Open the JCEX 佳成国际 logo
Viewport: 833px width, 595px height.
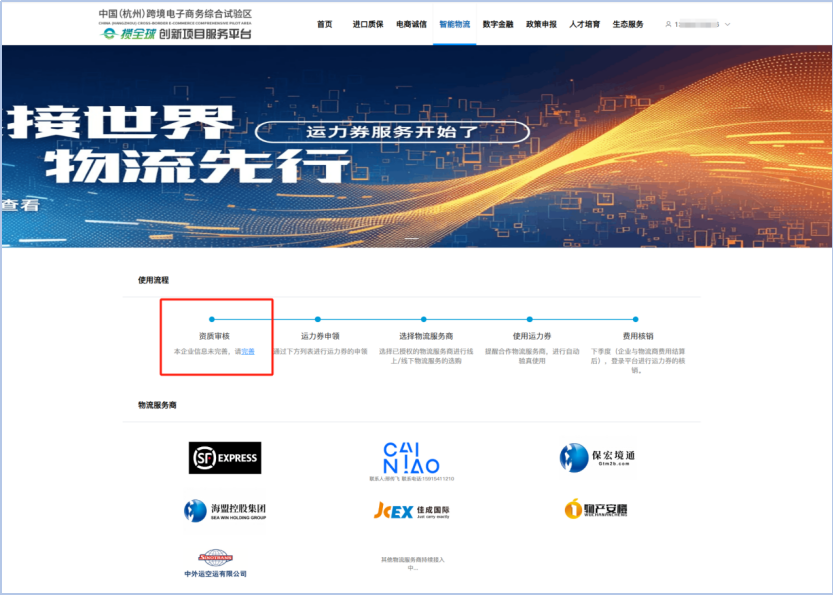click(411, 511)
